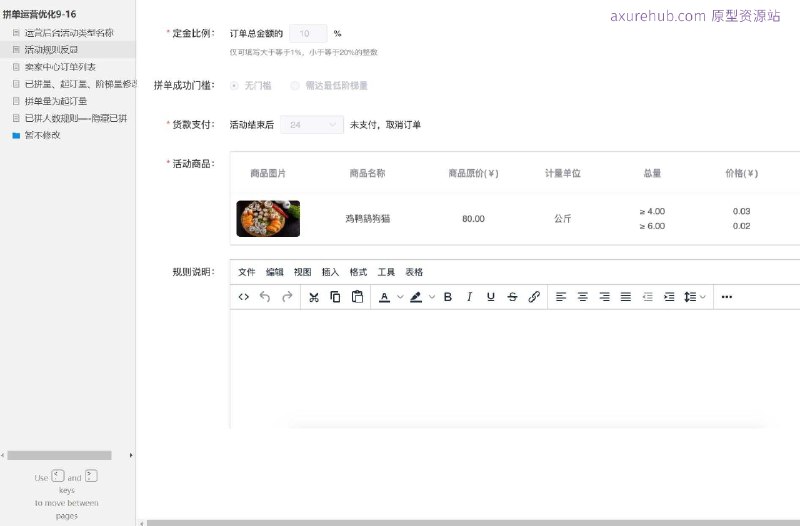Open 活动规则反显 page in sidebar
The image size is (800, 526).
coord(52,49)
